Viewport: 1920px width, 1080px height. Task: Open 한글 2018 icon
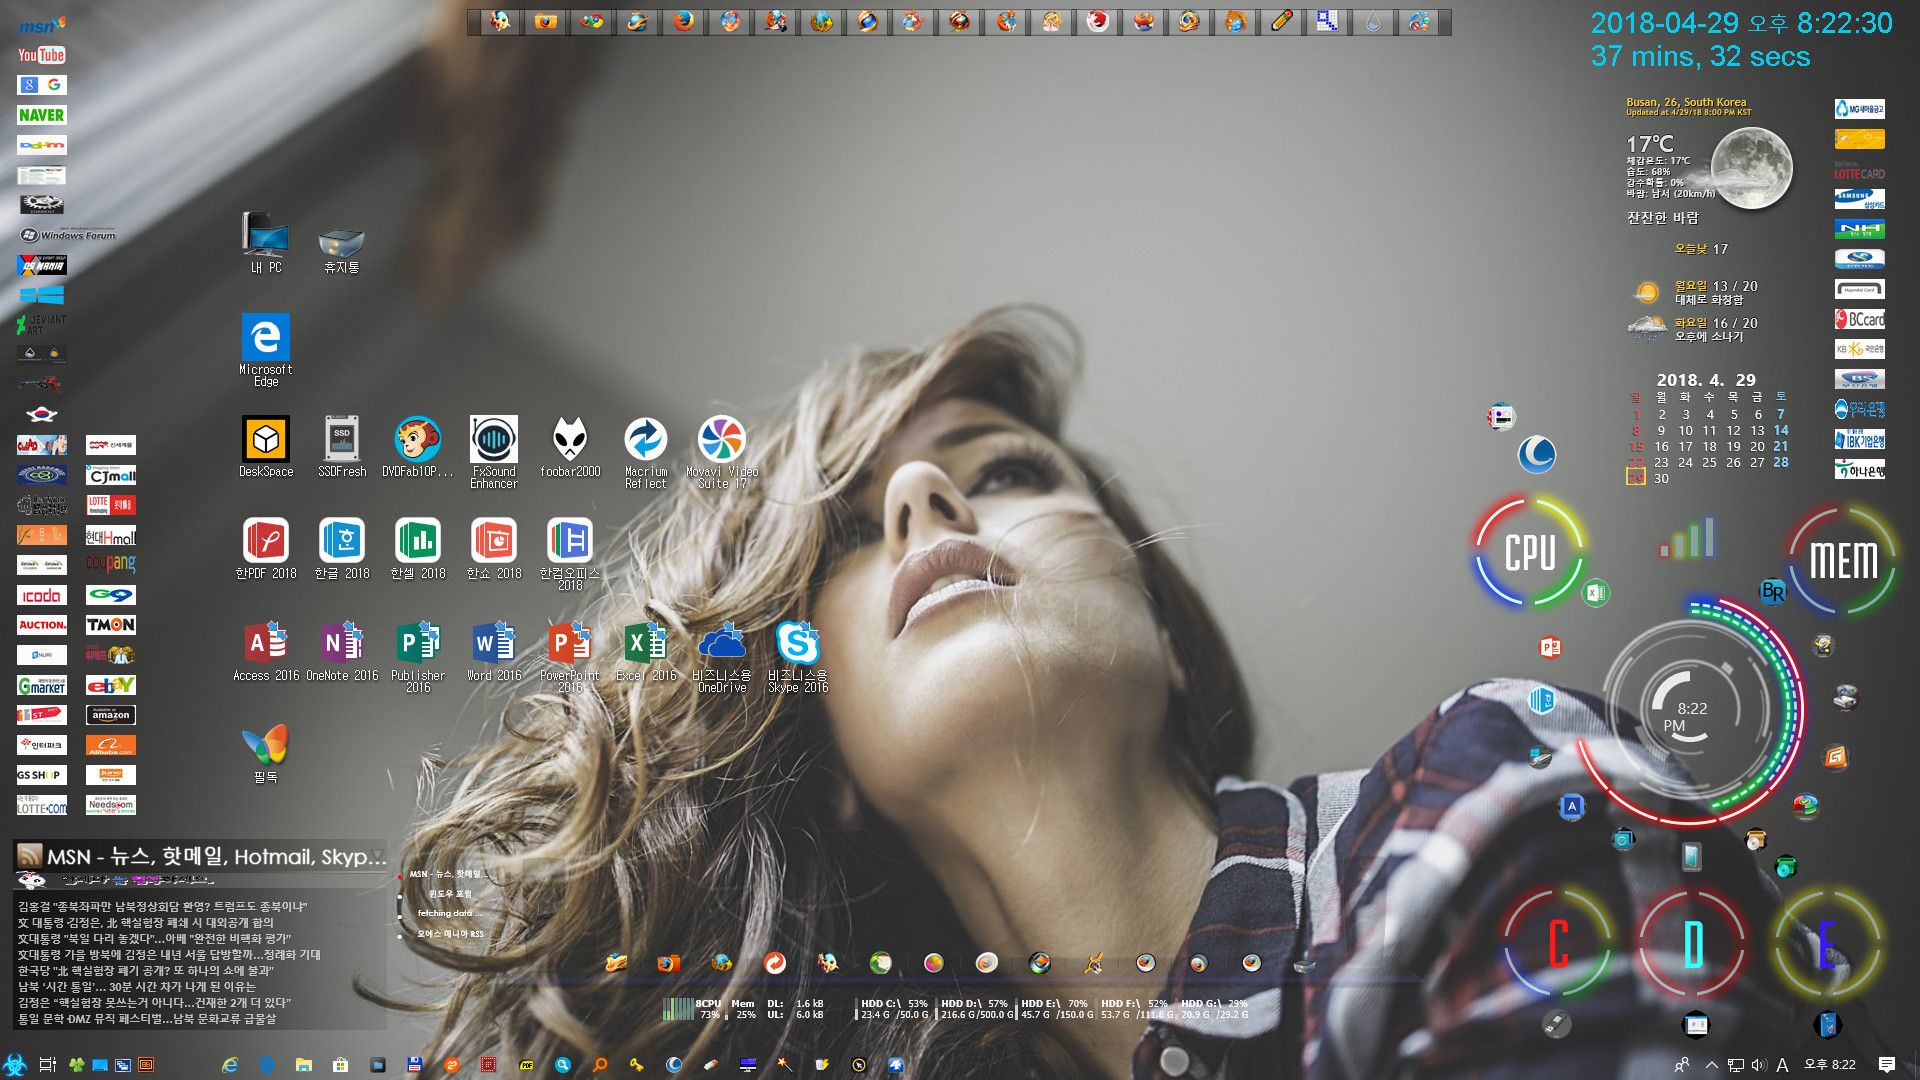click(x=342, y=548)
